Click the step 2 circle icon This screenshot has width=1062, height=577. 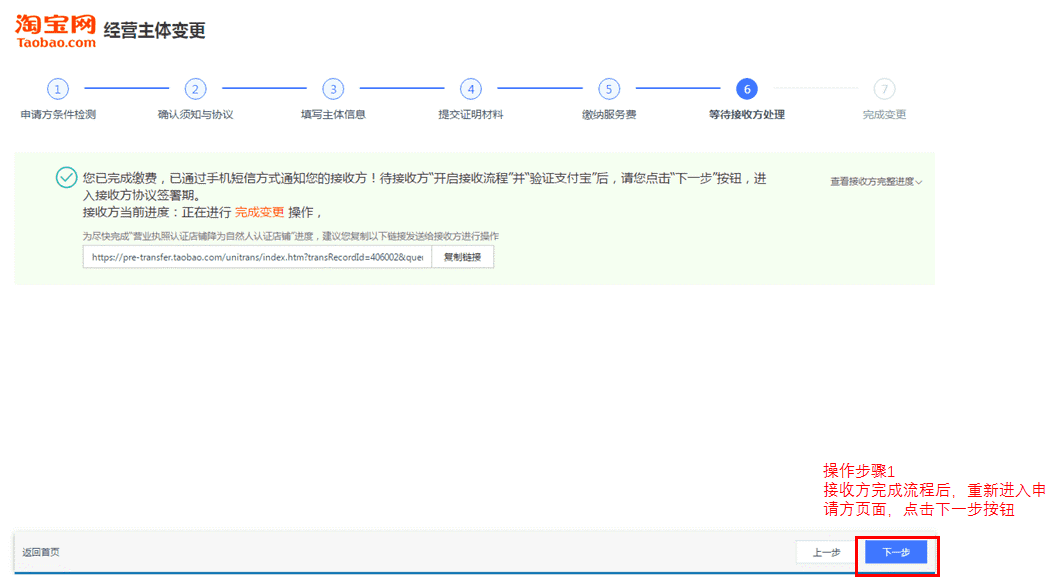click(196, 89)
